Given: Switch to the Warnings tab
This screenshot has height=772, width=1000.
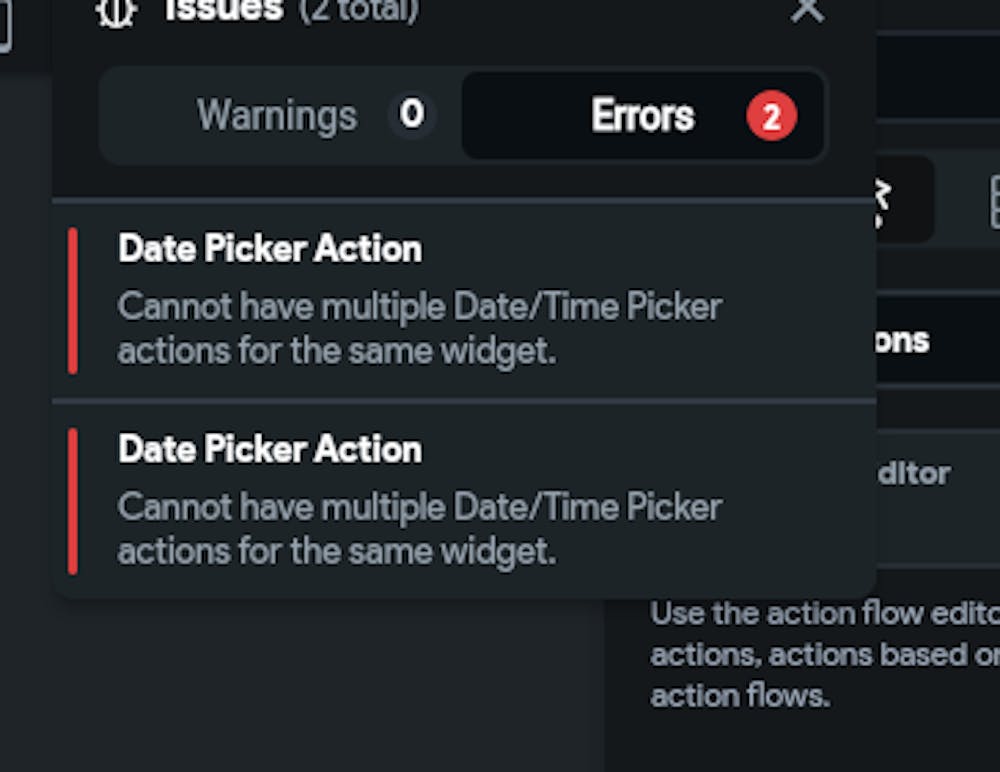Looking at the screenshot, I should tap(277, 116).
